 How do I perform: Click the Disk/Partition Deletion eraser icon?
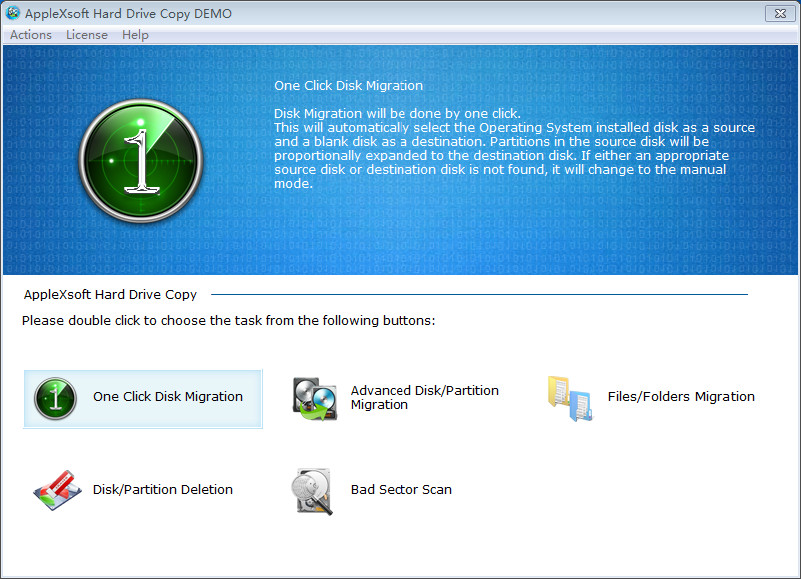click(x=57, y=490)
